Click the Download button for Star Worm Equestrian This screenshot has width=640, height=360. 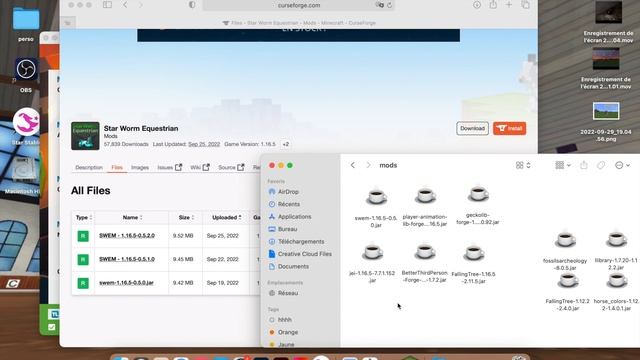[472, 128]
